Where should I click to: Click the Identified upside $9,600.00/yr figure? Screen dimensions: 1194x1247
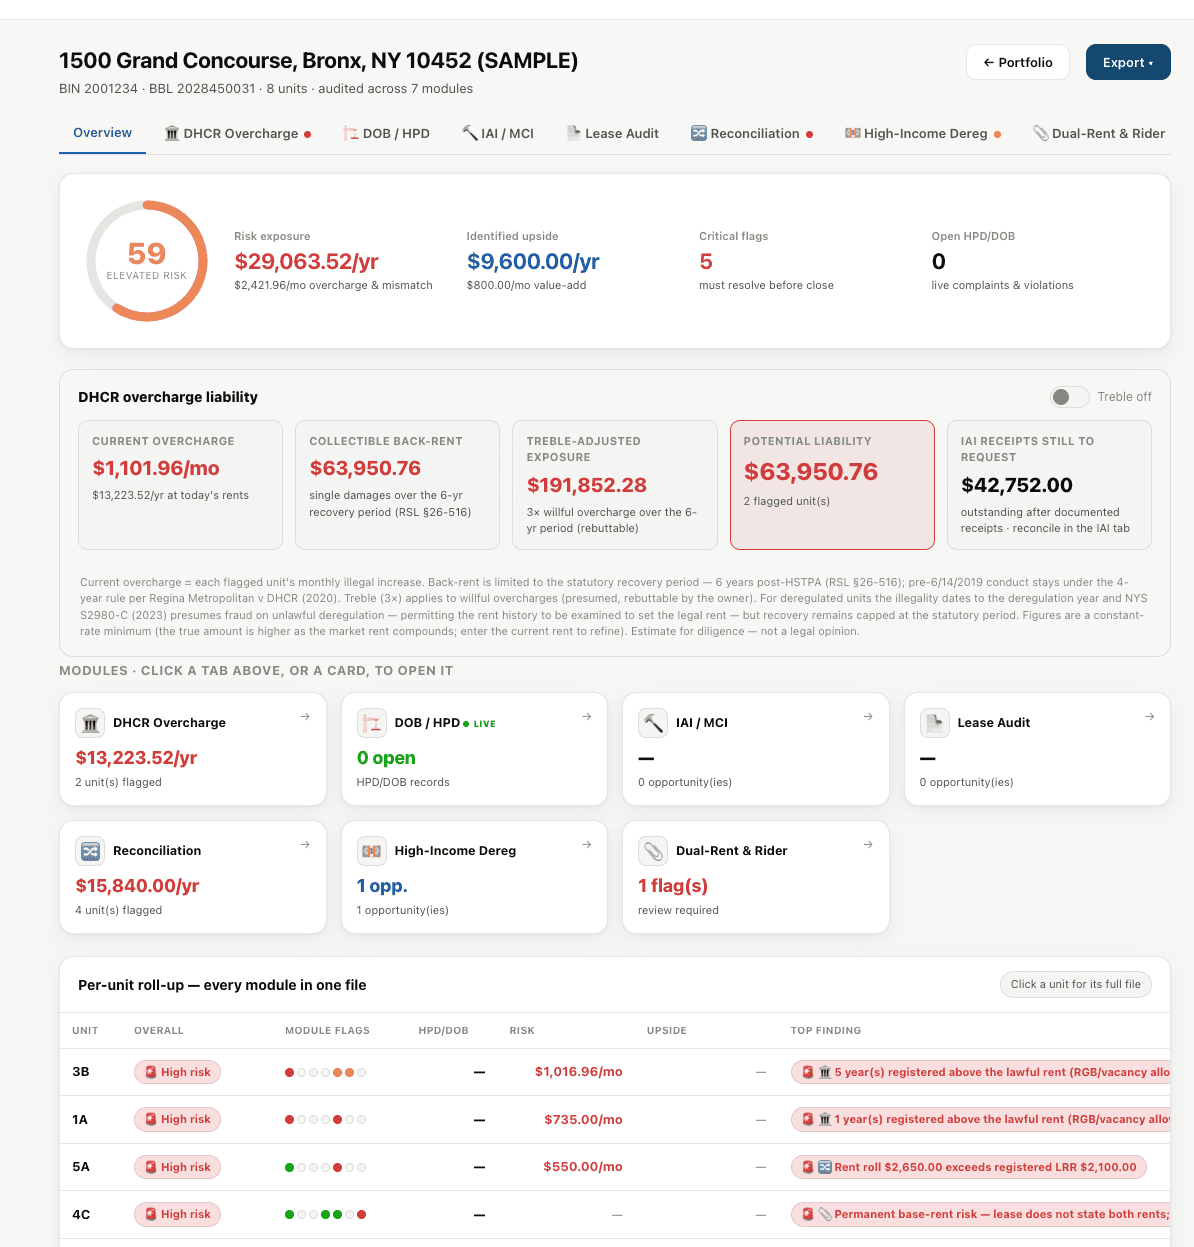tap(533, 262)
